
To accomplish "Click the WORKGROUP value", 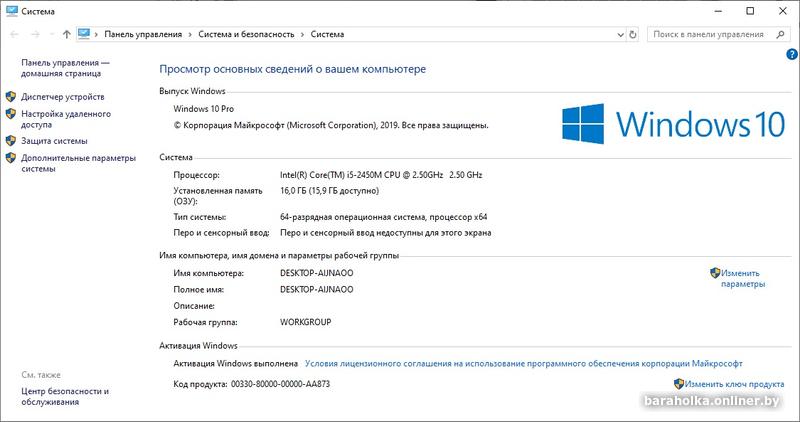I will click(306, 322).
